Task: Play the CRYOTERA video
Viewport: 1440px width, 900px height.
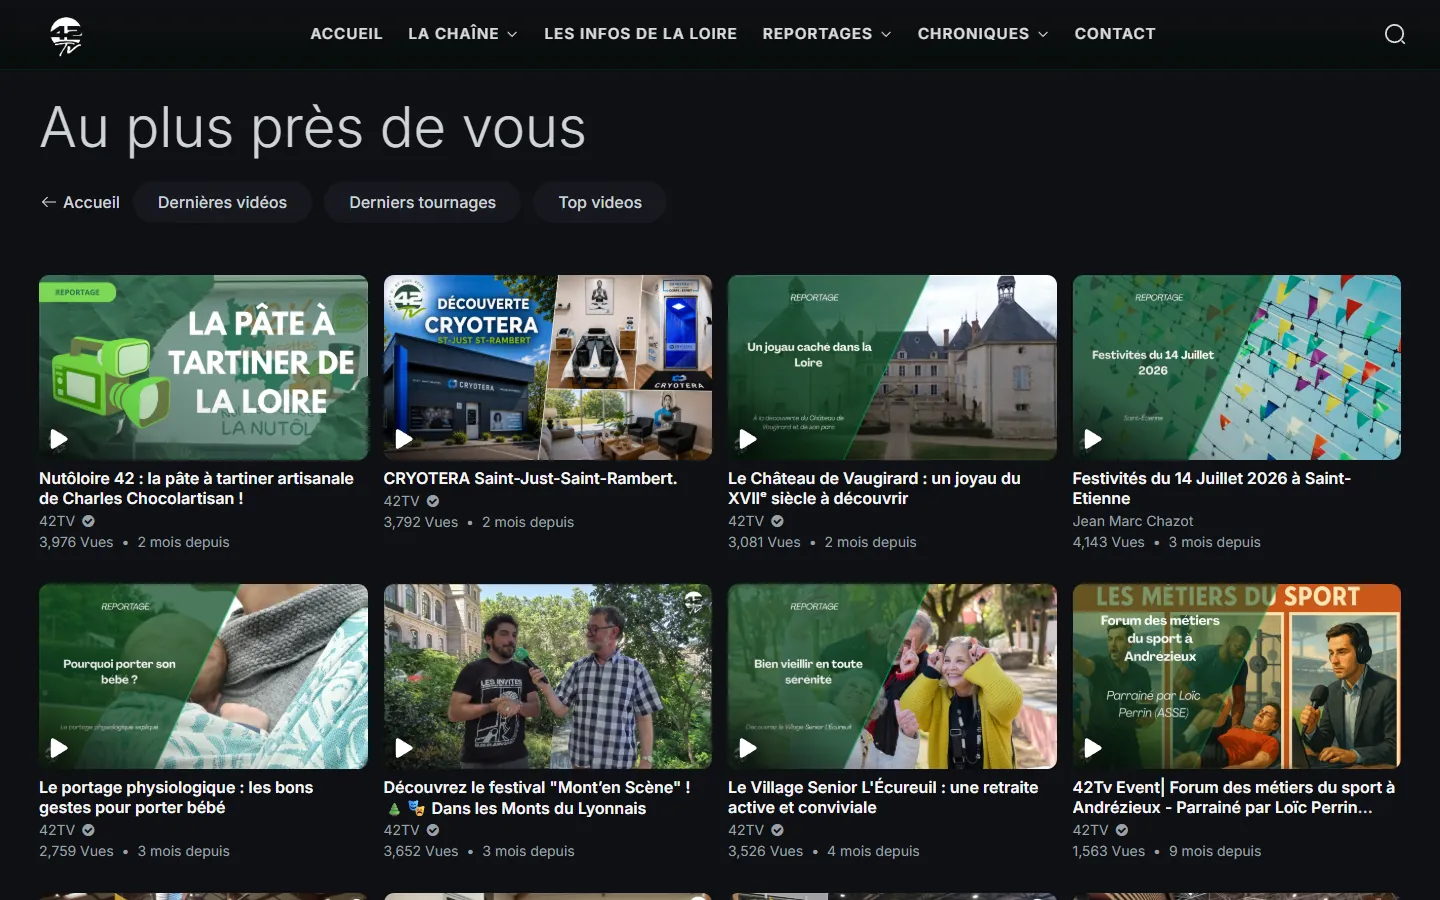Action: (x=404, y=439)
